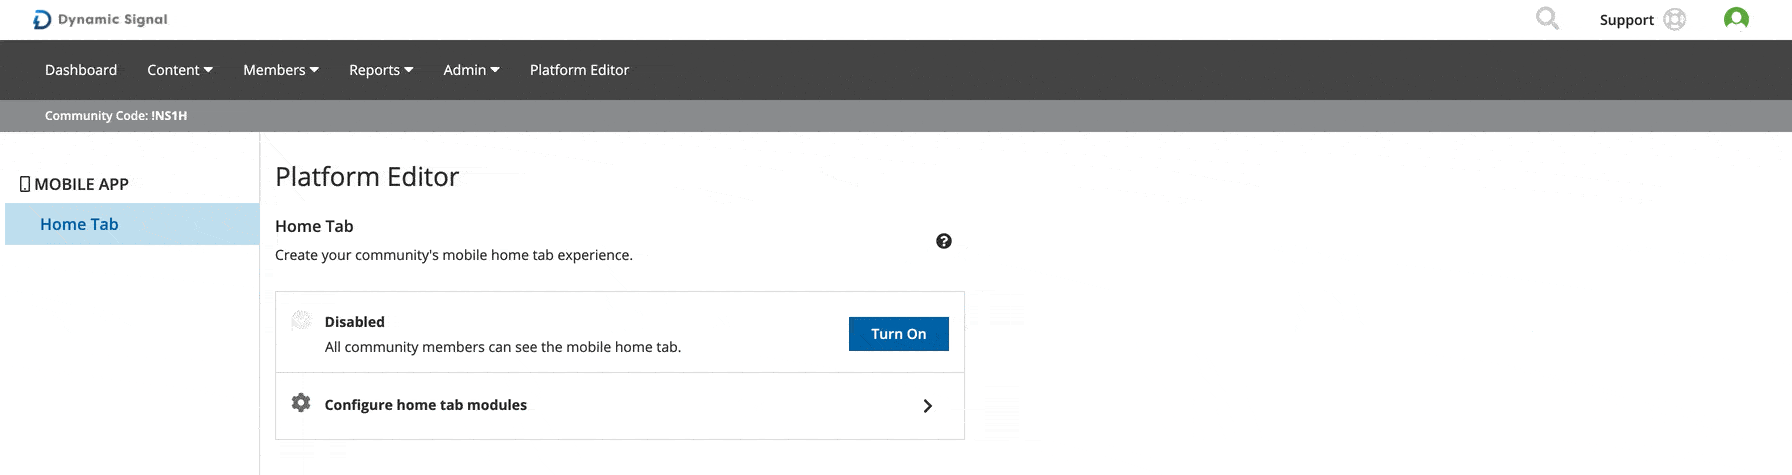Click the Mobile App phone icon
The width and height of the screenshot is (1792, 475).
click(x=25, y=184)
